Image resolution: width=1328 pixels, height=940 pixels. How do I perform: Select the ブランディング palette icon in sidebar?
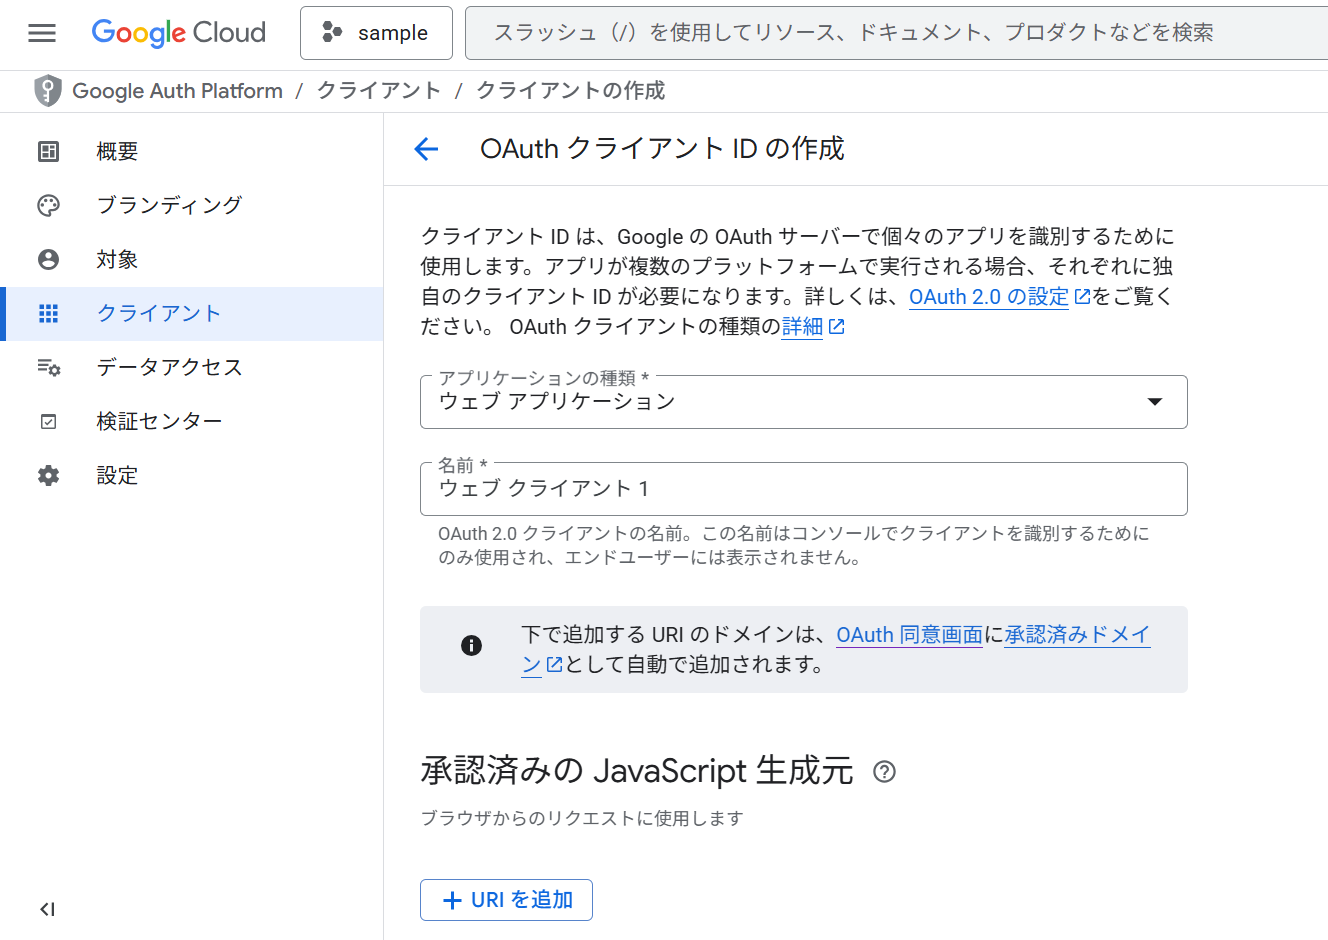[x=47, y=205]
